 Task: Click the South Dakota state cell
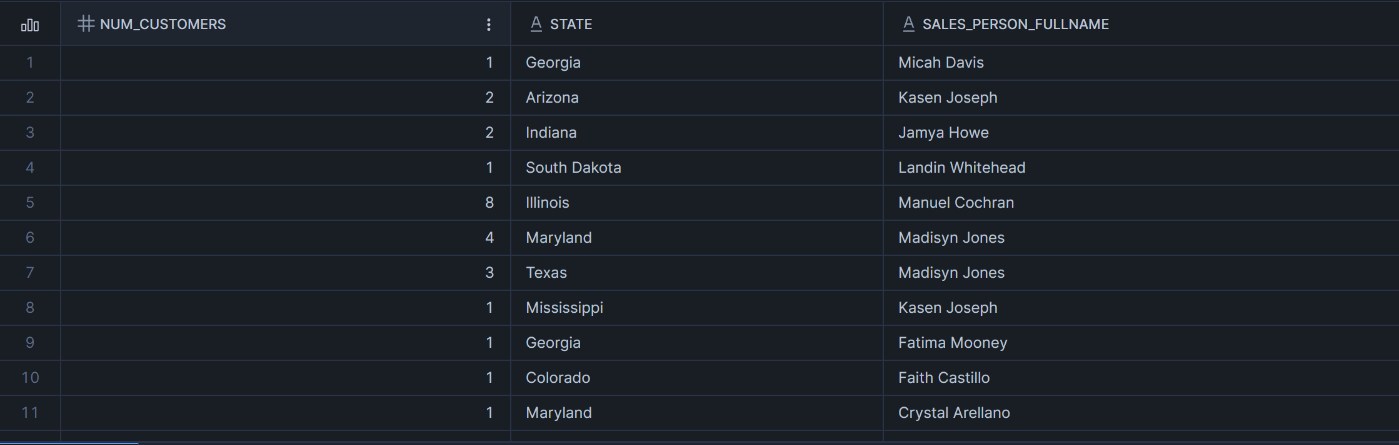[573, 168]
